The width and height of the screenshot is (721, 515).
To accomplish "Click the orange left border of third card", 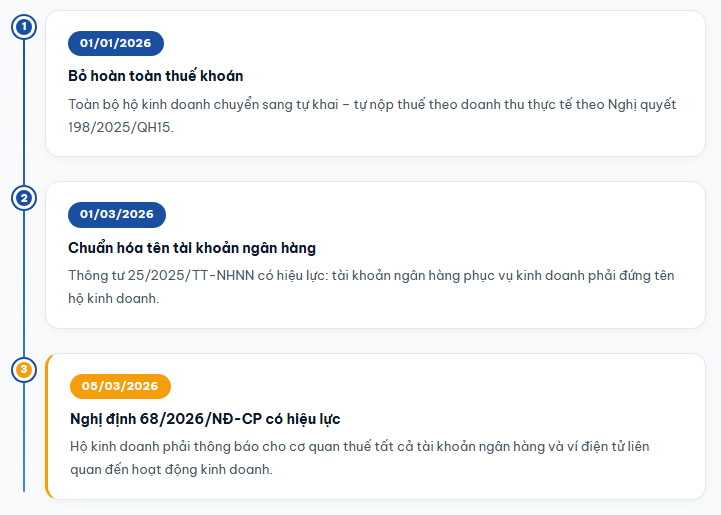I will click(x=47, y=426).
